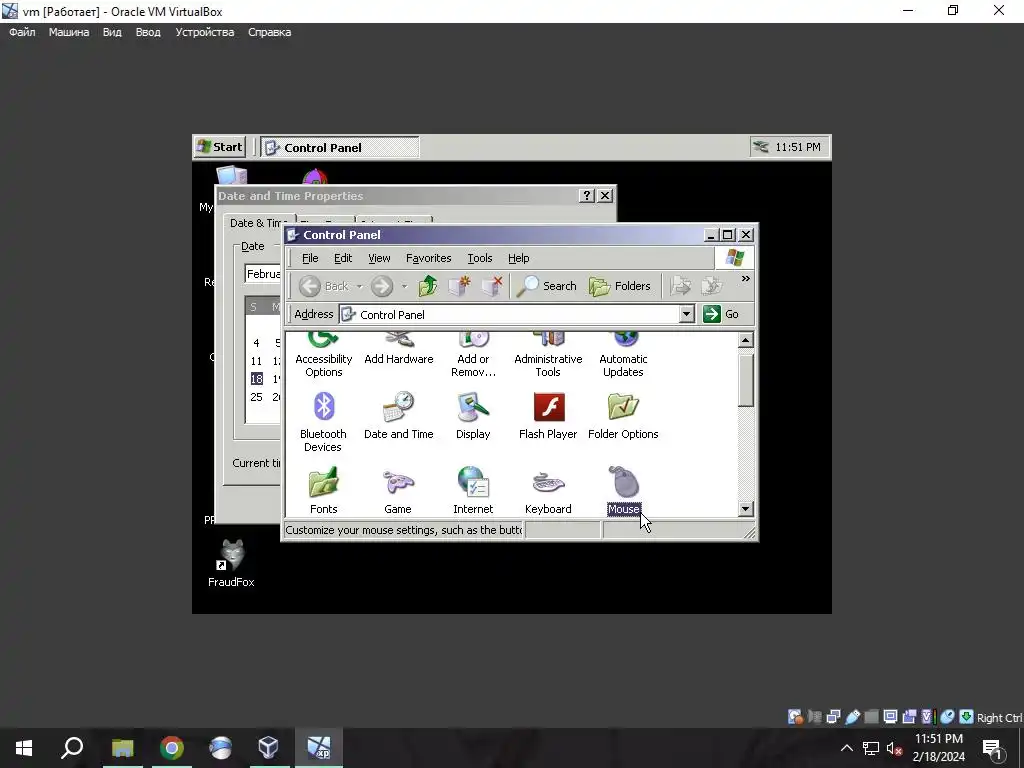Viewport: 1024px width, 768px height.
Task: Select the Fonts folder icon
Action: coord(323,482)
